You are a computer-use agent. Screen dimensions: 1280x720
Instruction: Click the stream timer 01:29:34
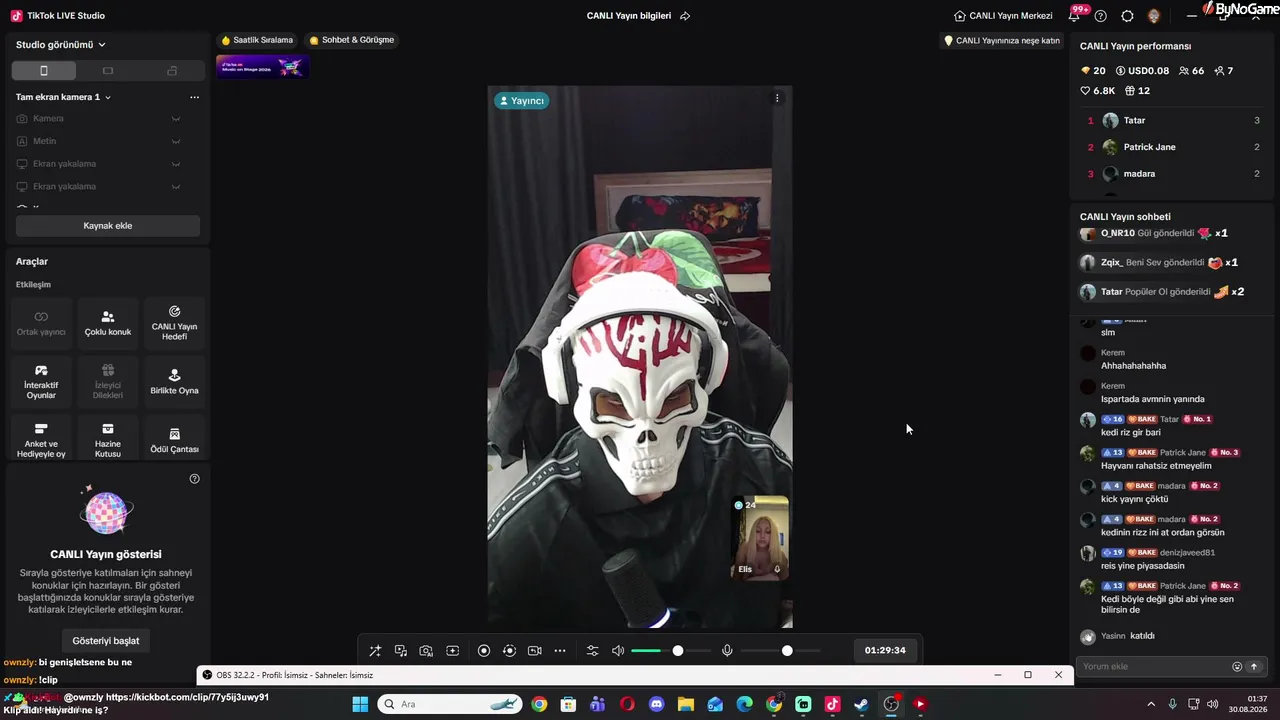885,651
